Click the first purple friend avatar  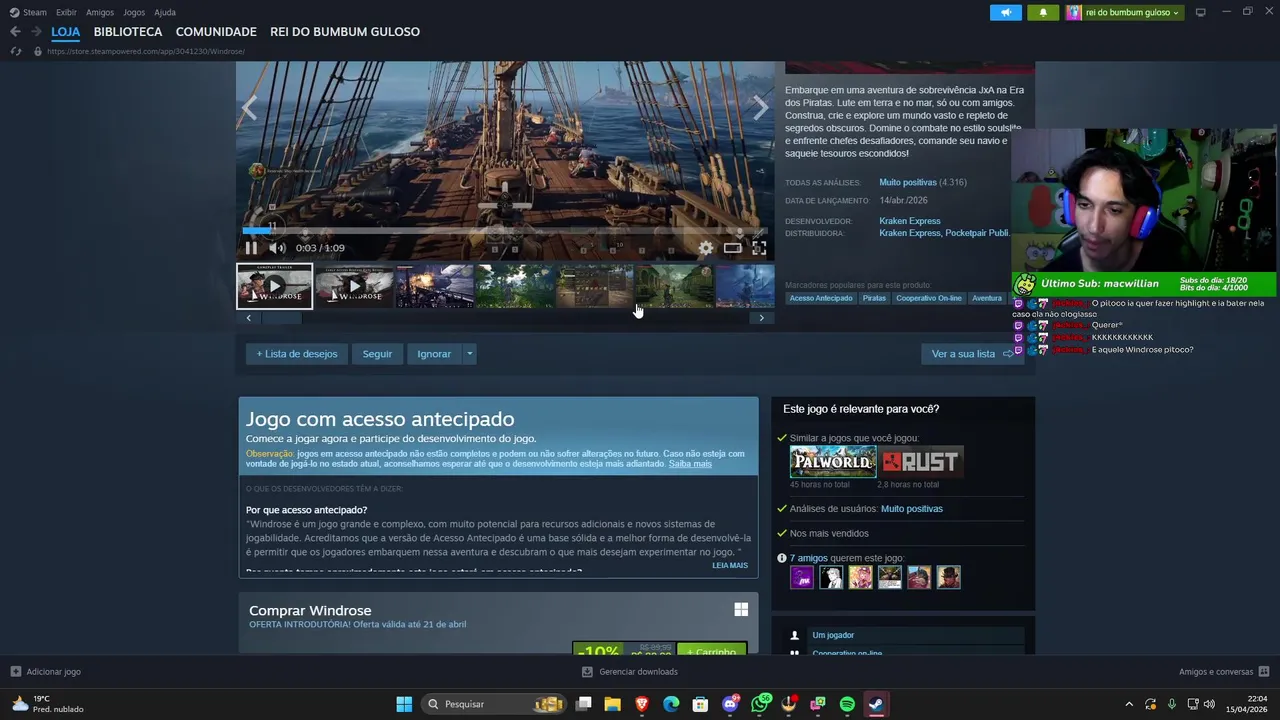802,577
